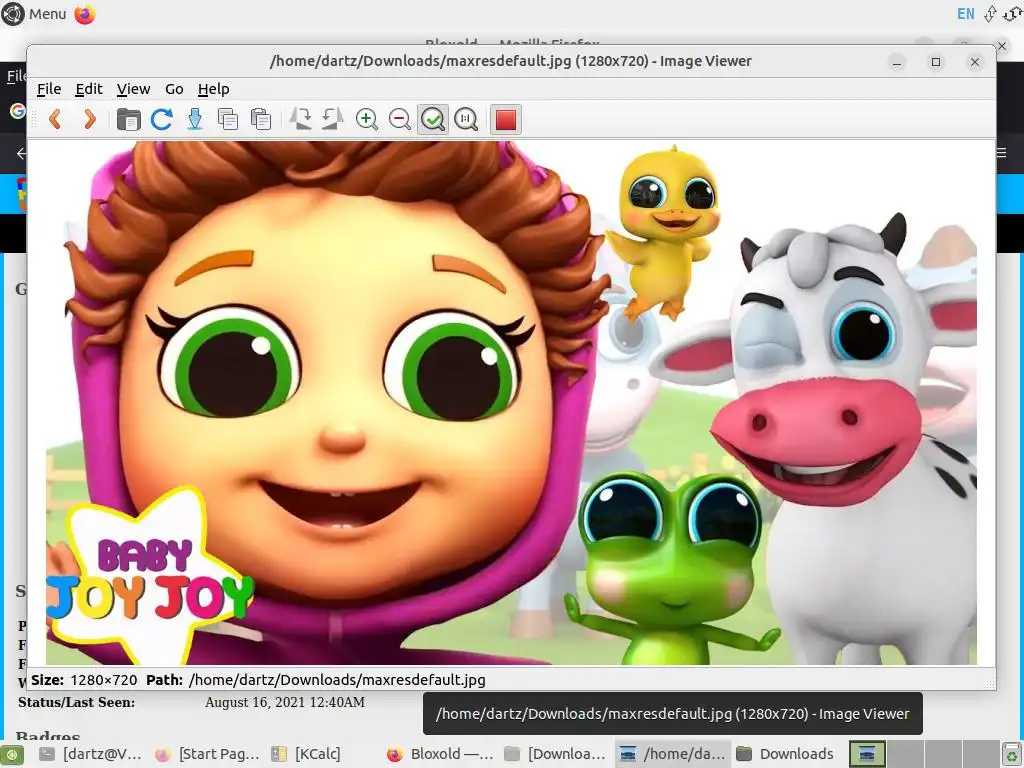
Task: Open the View menu in Image Viewer
Action: 133,89
